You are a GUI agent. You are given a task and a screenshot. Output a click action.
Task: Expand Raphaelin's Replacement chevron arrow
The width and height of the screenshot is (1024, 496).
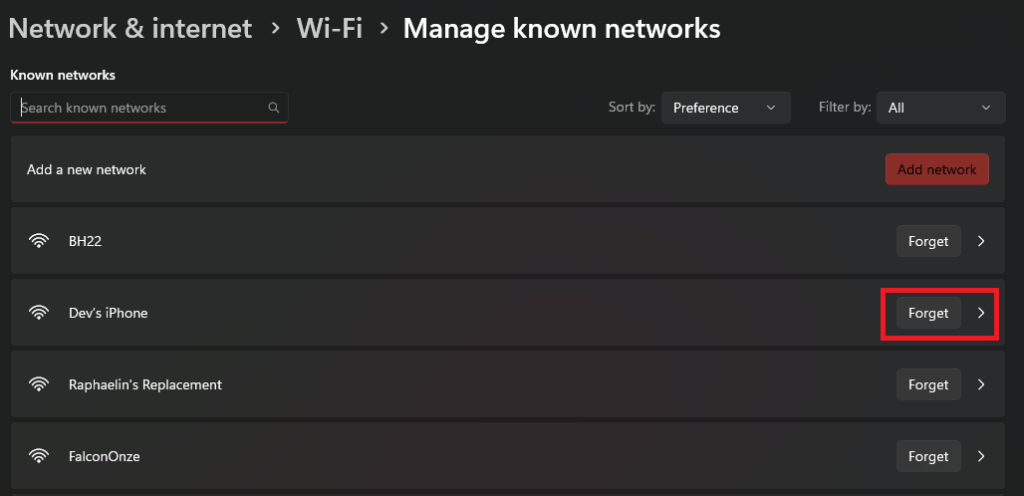tap(981, 384)
